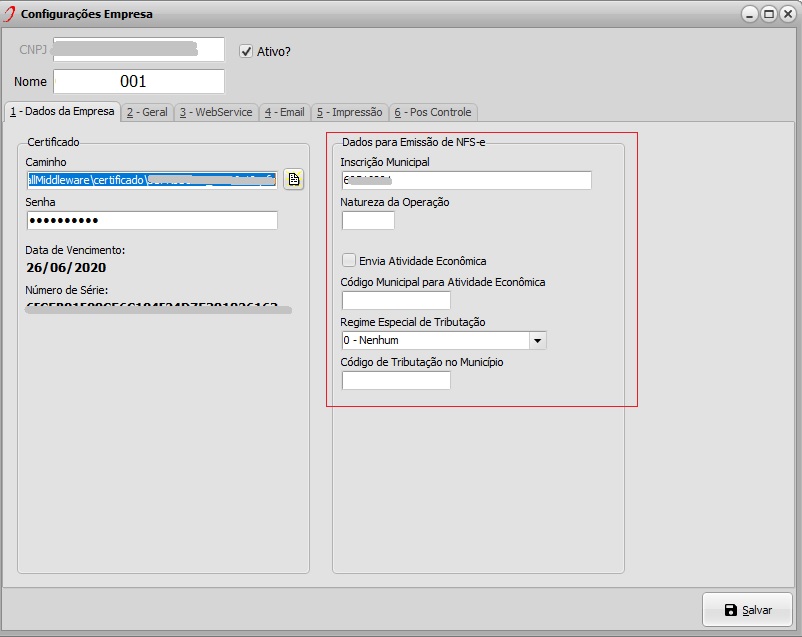Viewport: 802px width, 637px height.
Task: Click the Número de Série label
Action: click(x=66, y=290)
